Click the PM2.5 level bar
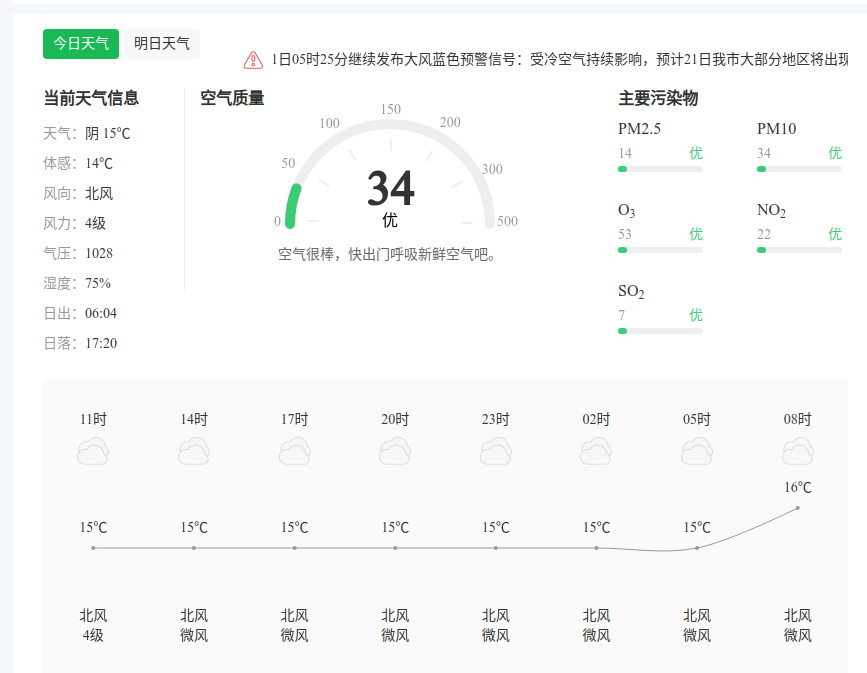 coord(660,169)
